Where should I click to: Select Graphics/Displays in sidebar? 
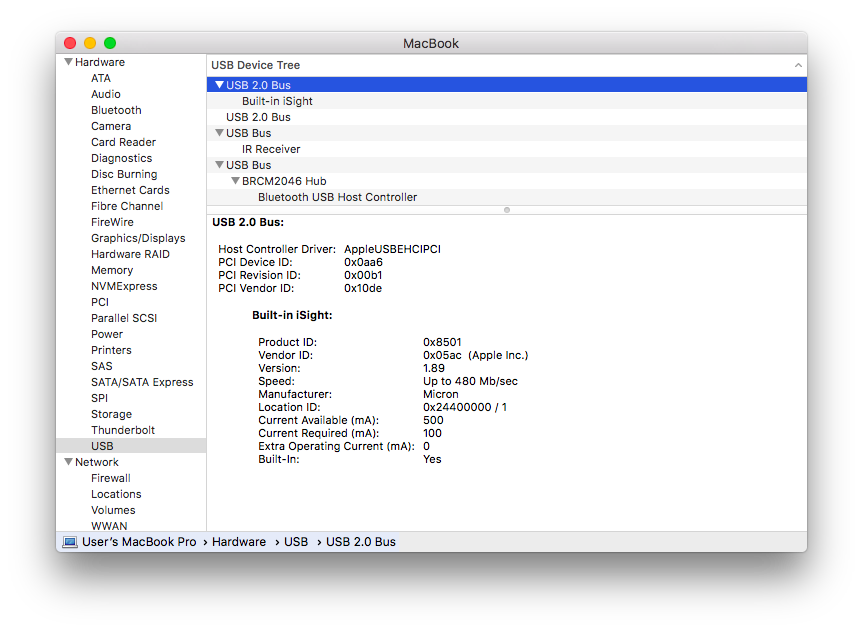point(138,238)
